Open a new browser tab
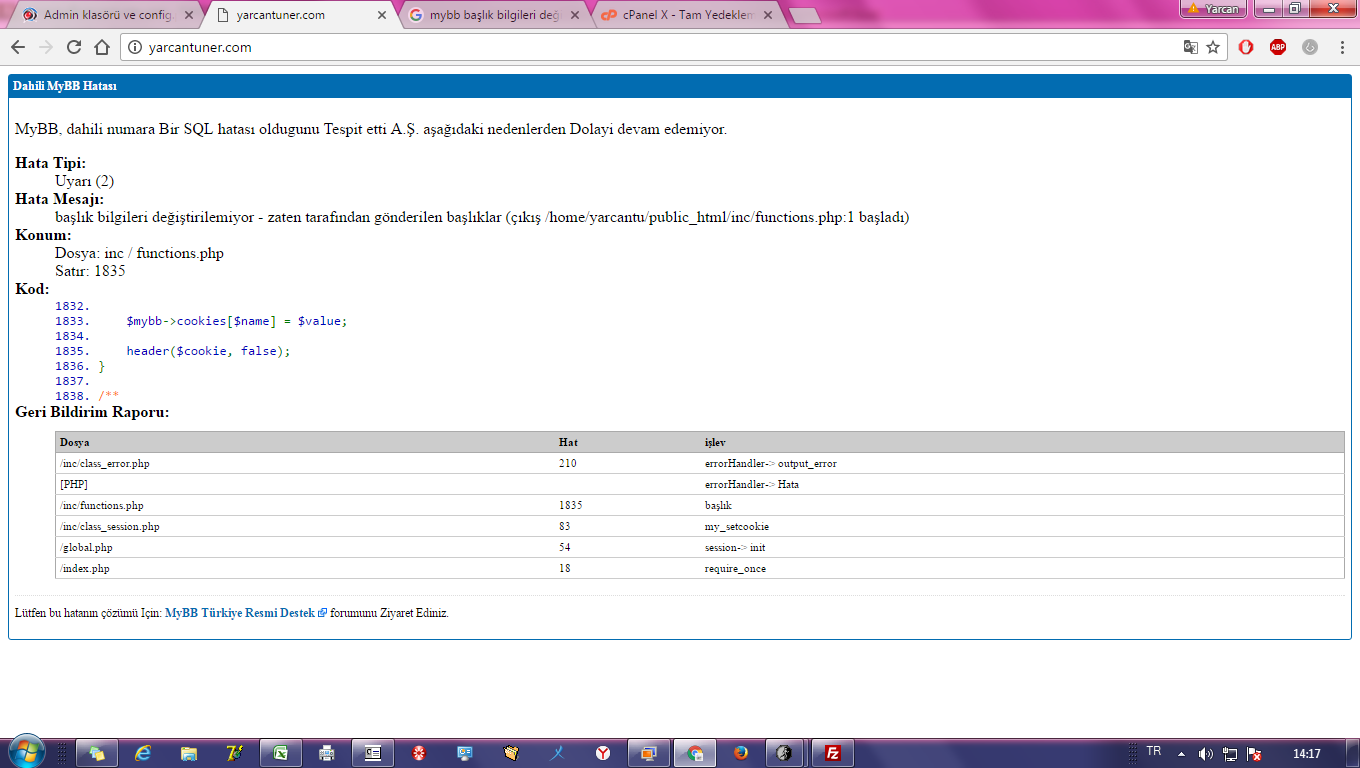This screenshot has height=768, width=1360. (x=805, y=15)
